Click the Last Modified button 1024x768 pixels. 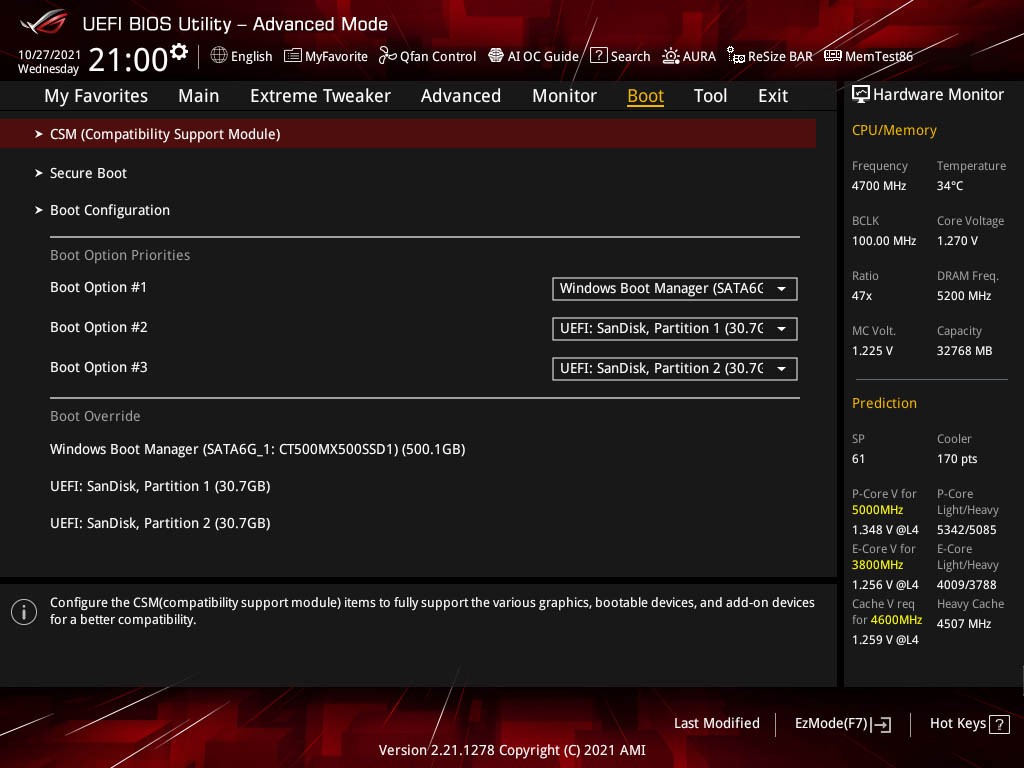(x=716, y=724)
